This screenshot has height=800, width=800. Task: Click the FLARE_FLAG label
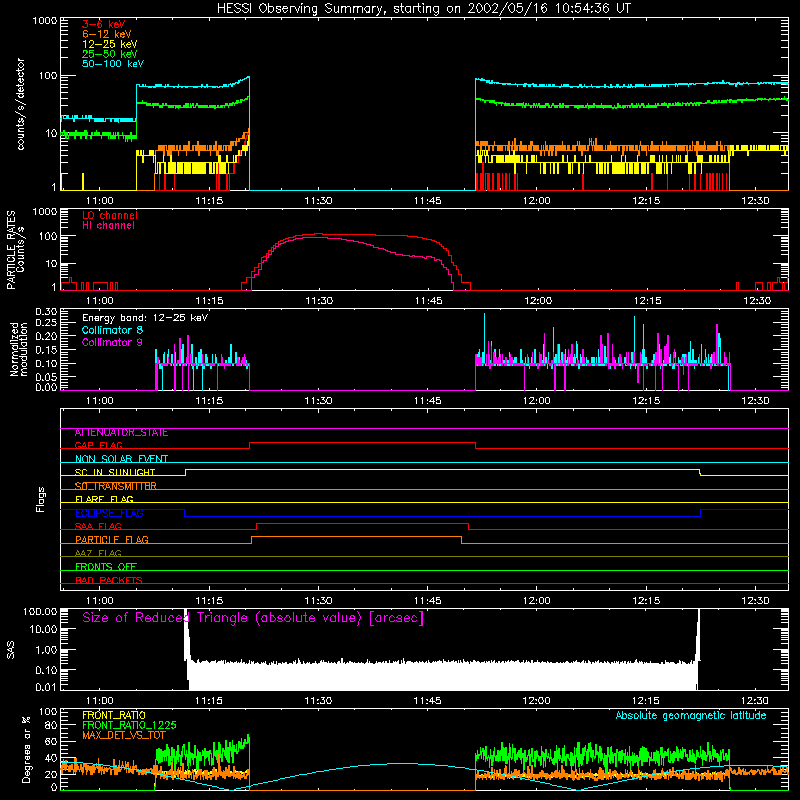coord(104,499)
